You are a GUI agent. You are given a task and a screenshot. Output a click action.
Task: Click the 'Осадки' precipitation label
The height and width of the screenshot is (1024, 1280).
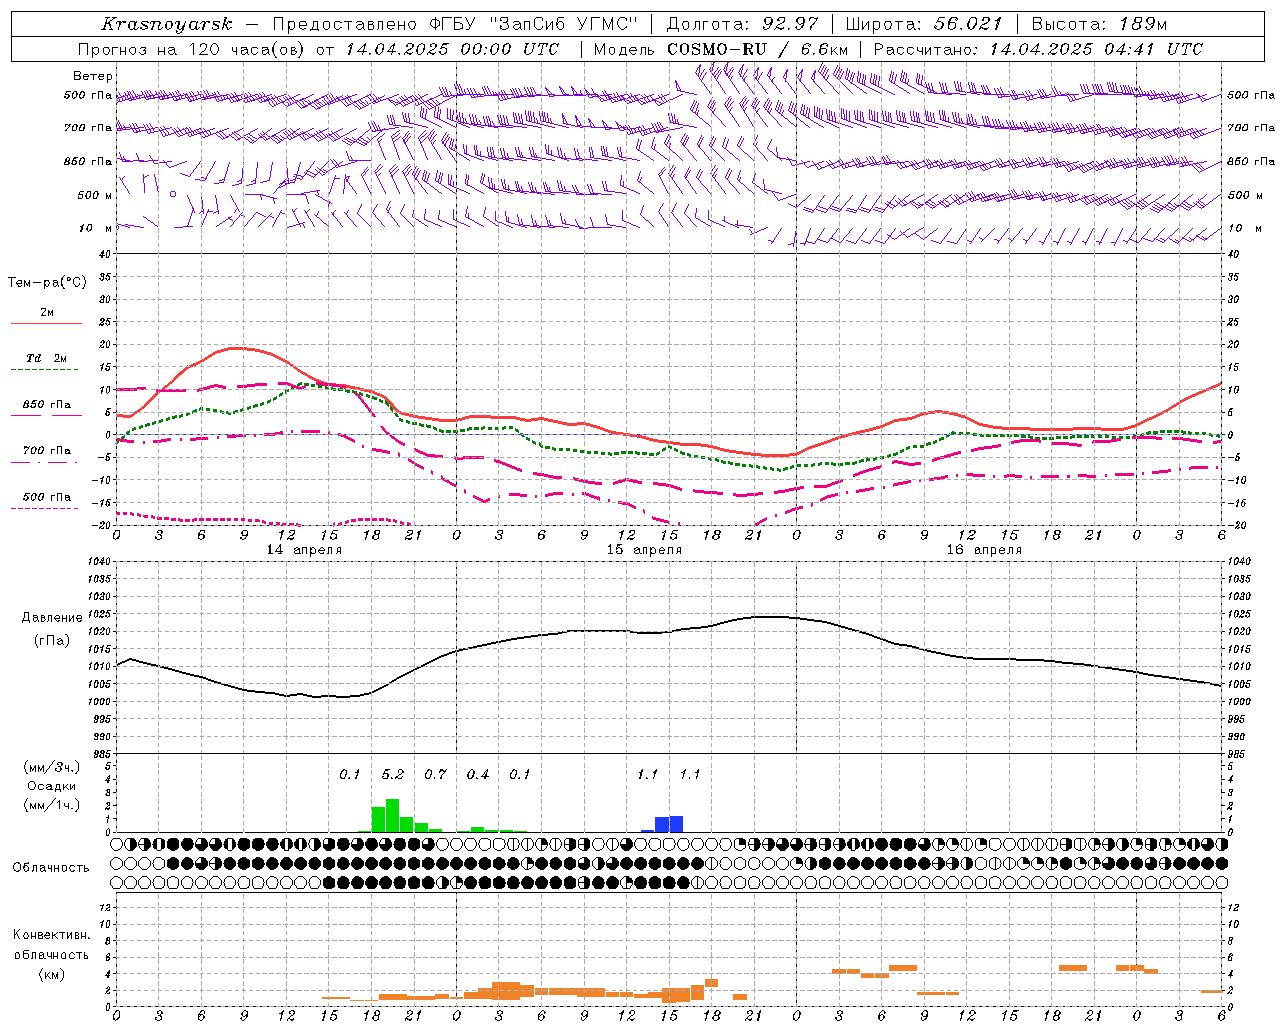coord(51,786)
